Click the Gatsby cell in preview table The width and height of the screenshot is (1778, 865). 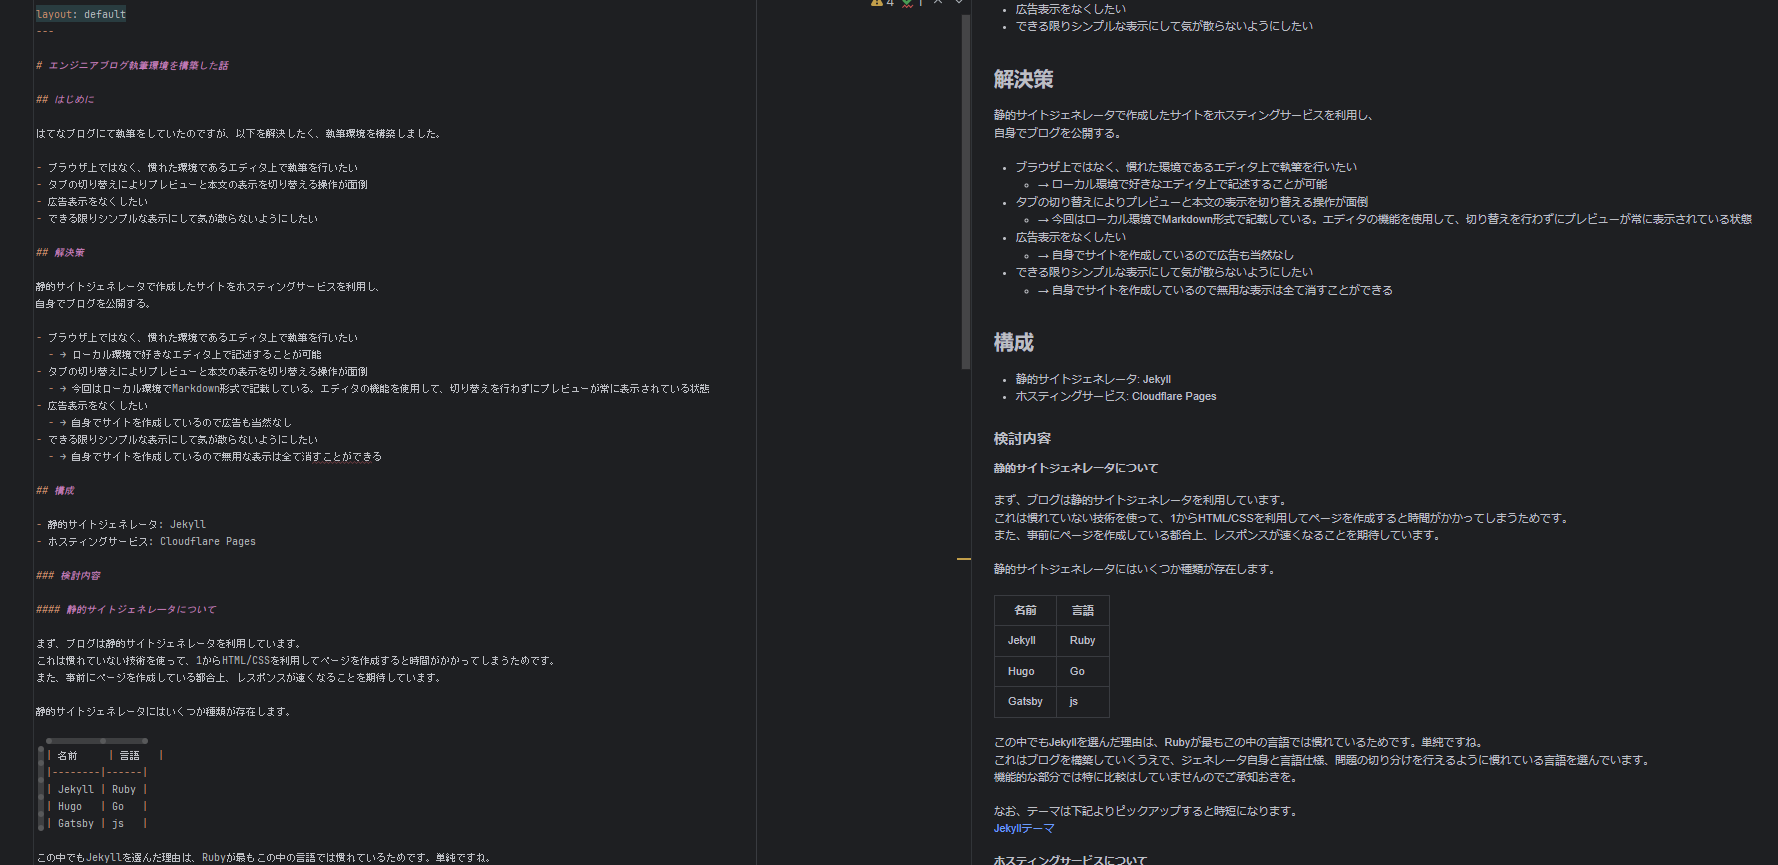click(1025, 701)
